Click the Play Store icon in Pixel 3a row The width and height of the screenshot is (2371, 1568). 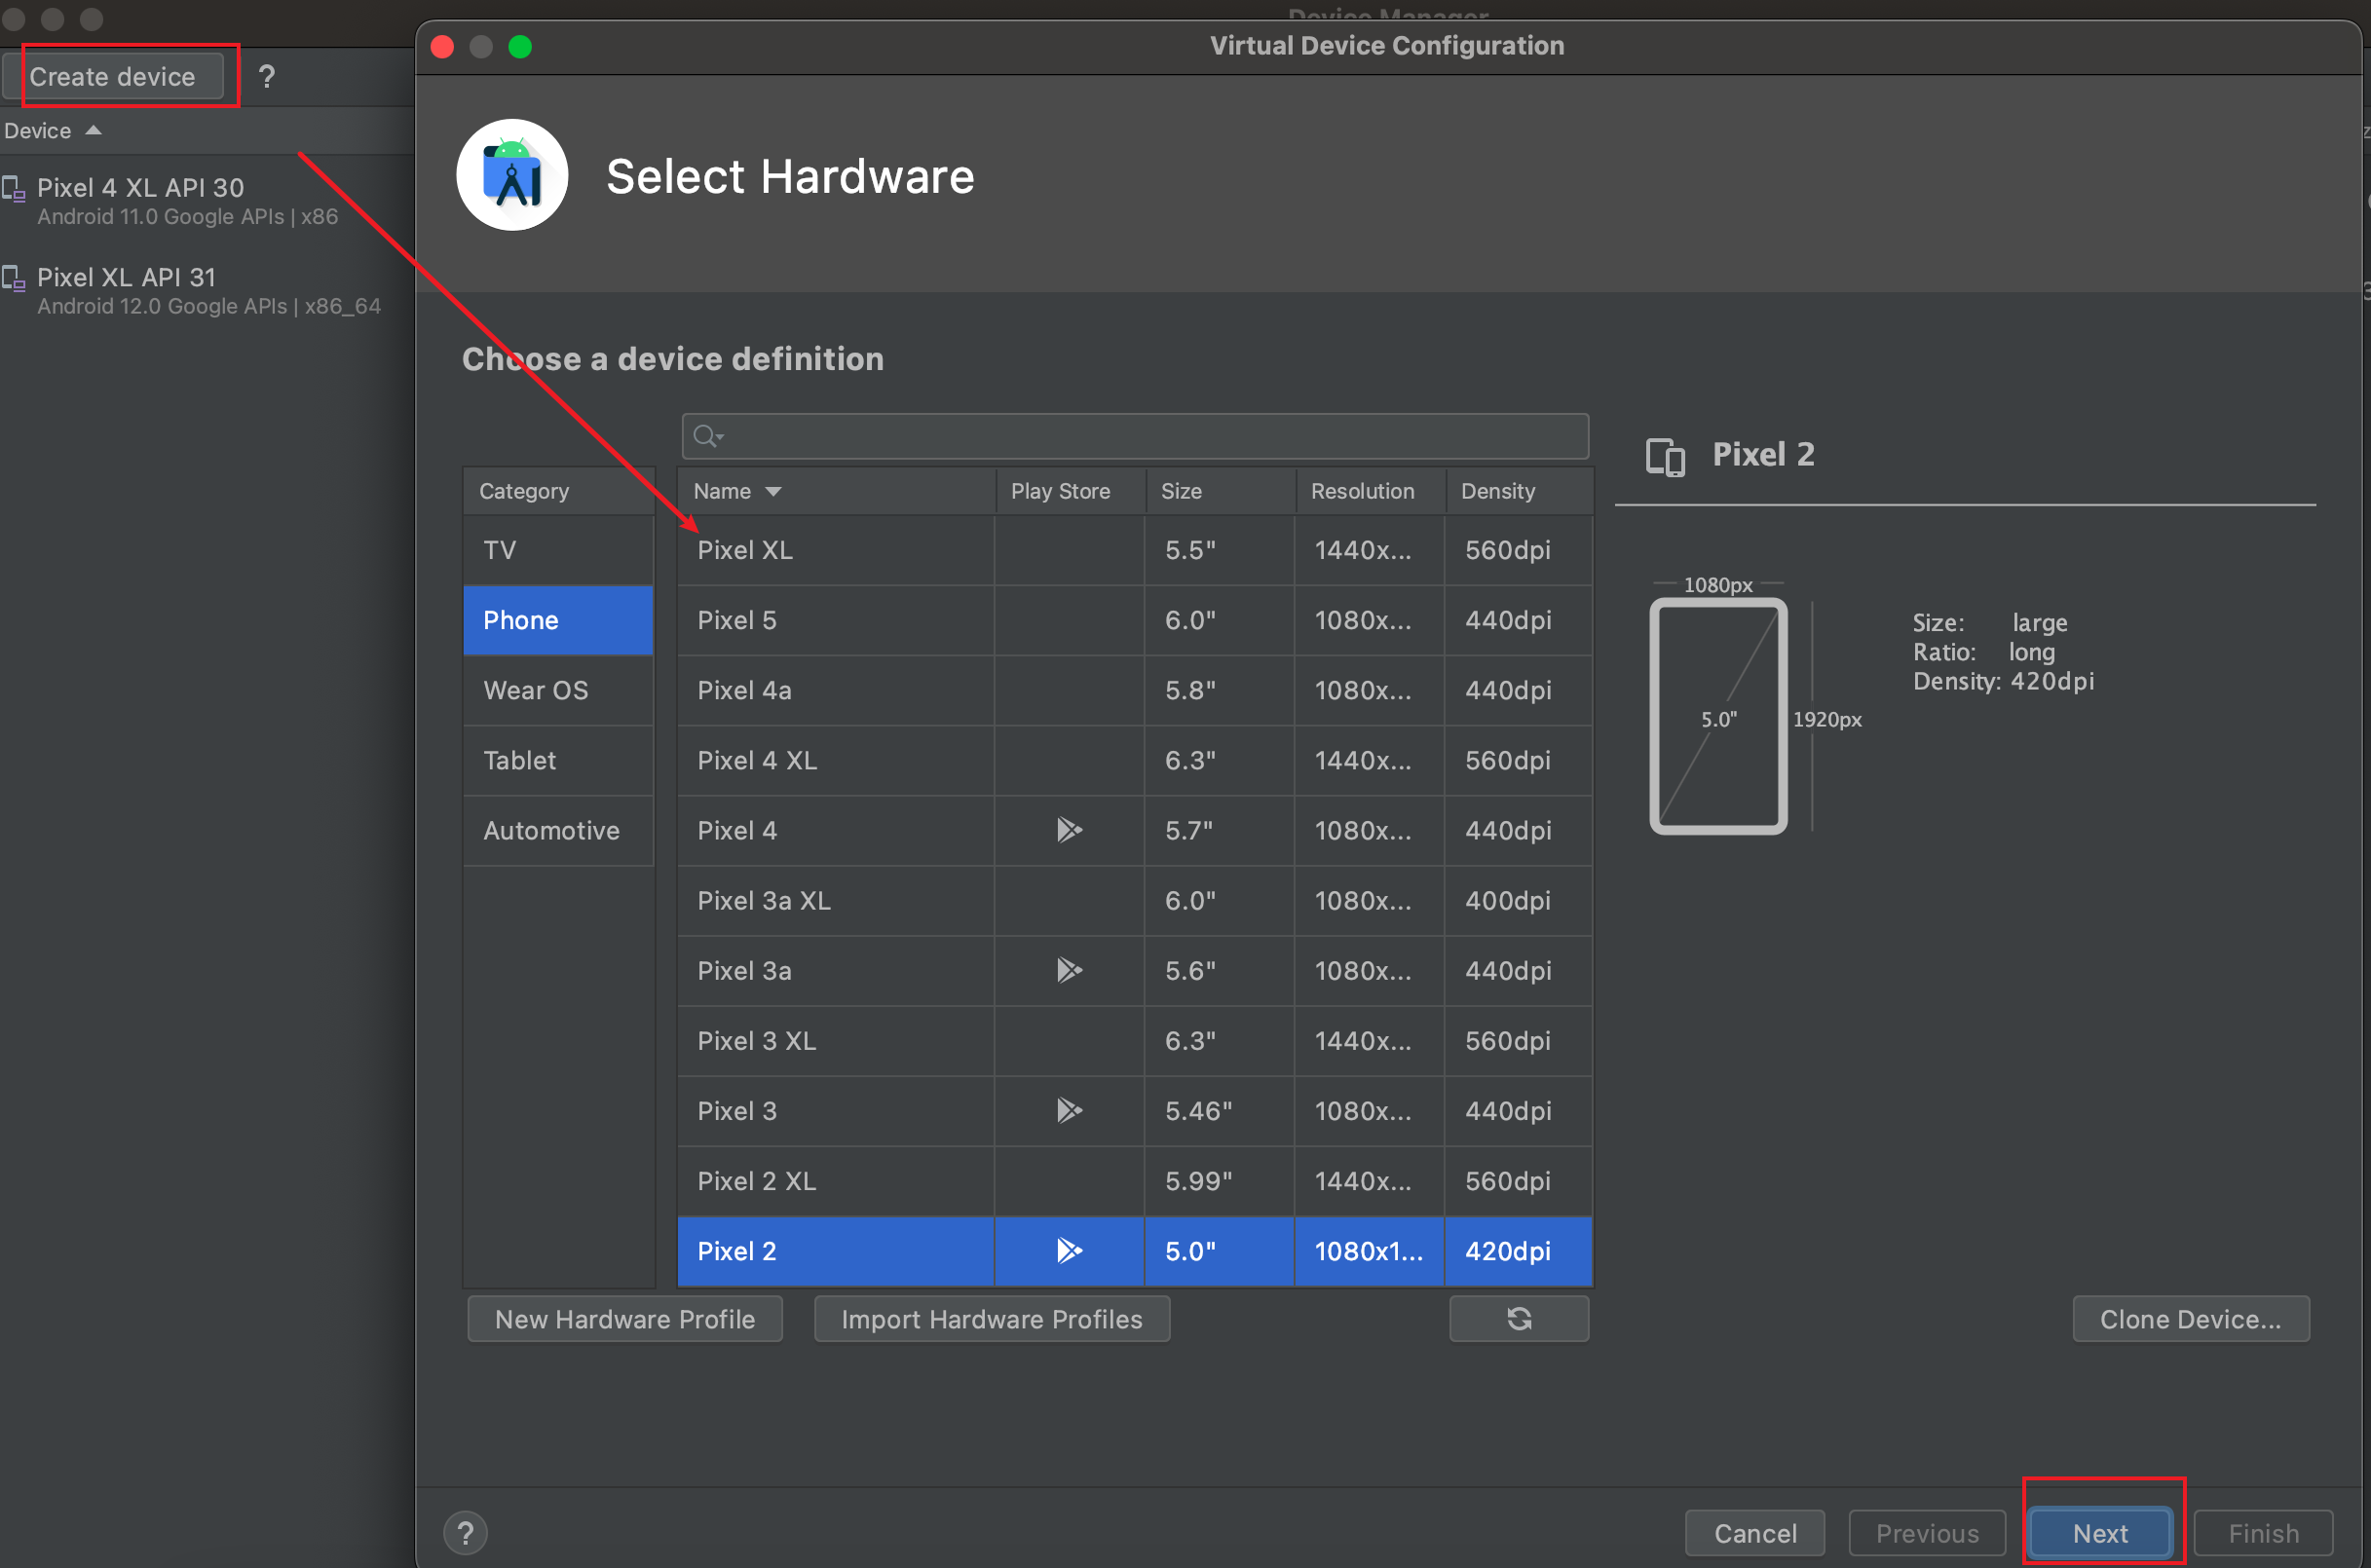(1069, 970)
